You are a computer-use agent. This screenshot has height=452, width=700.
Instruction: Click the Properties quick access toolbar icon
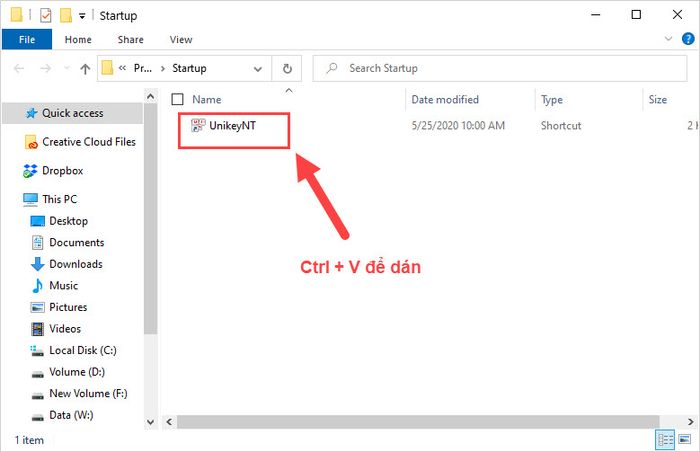tap(46, 15)
